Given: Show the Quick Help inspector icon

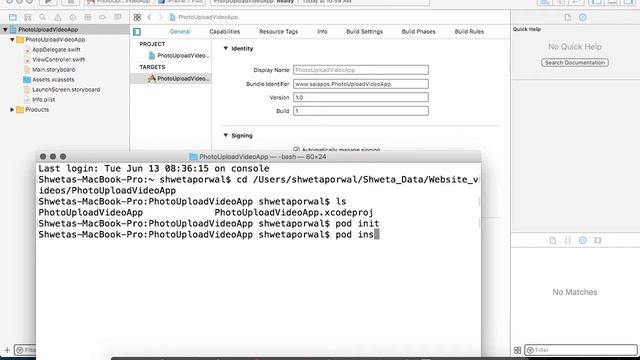Looking at the screenshot, I should pos(582,17).
